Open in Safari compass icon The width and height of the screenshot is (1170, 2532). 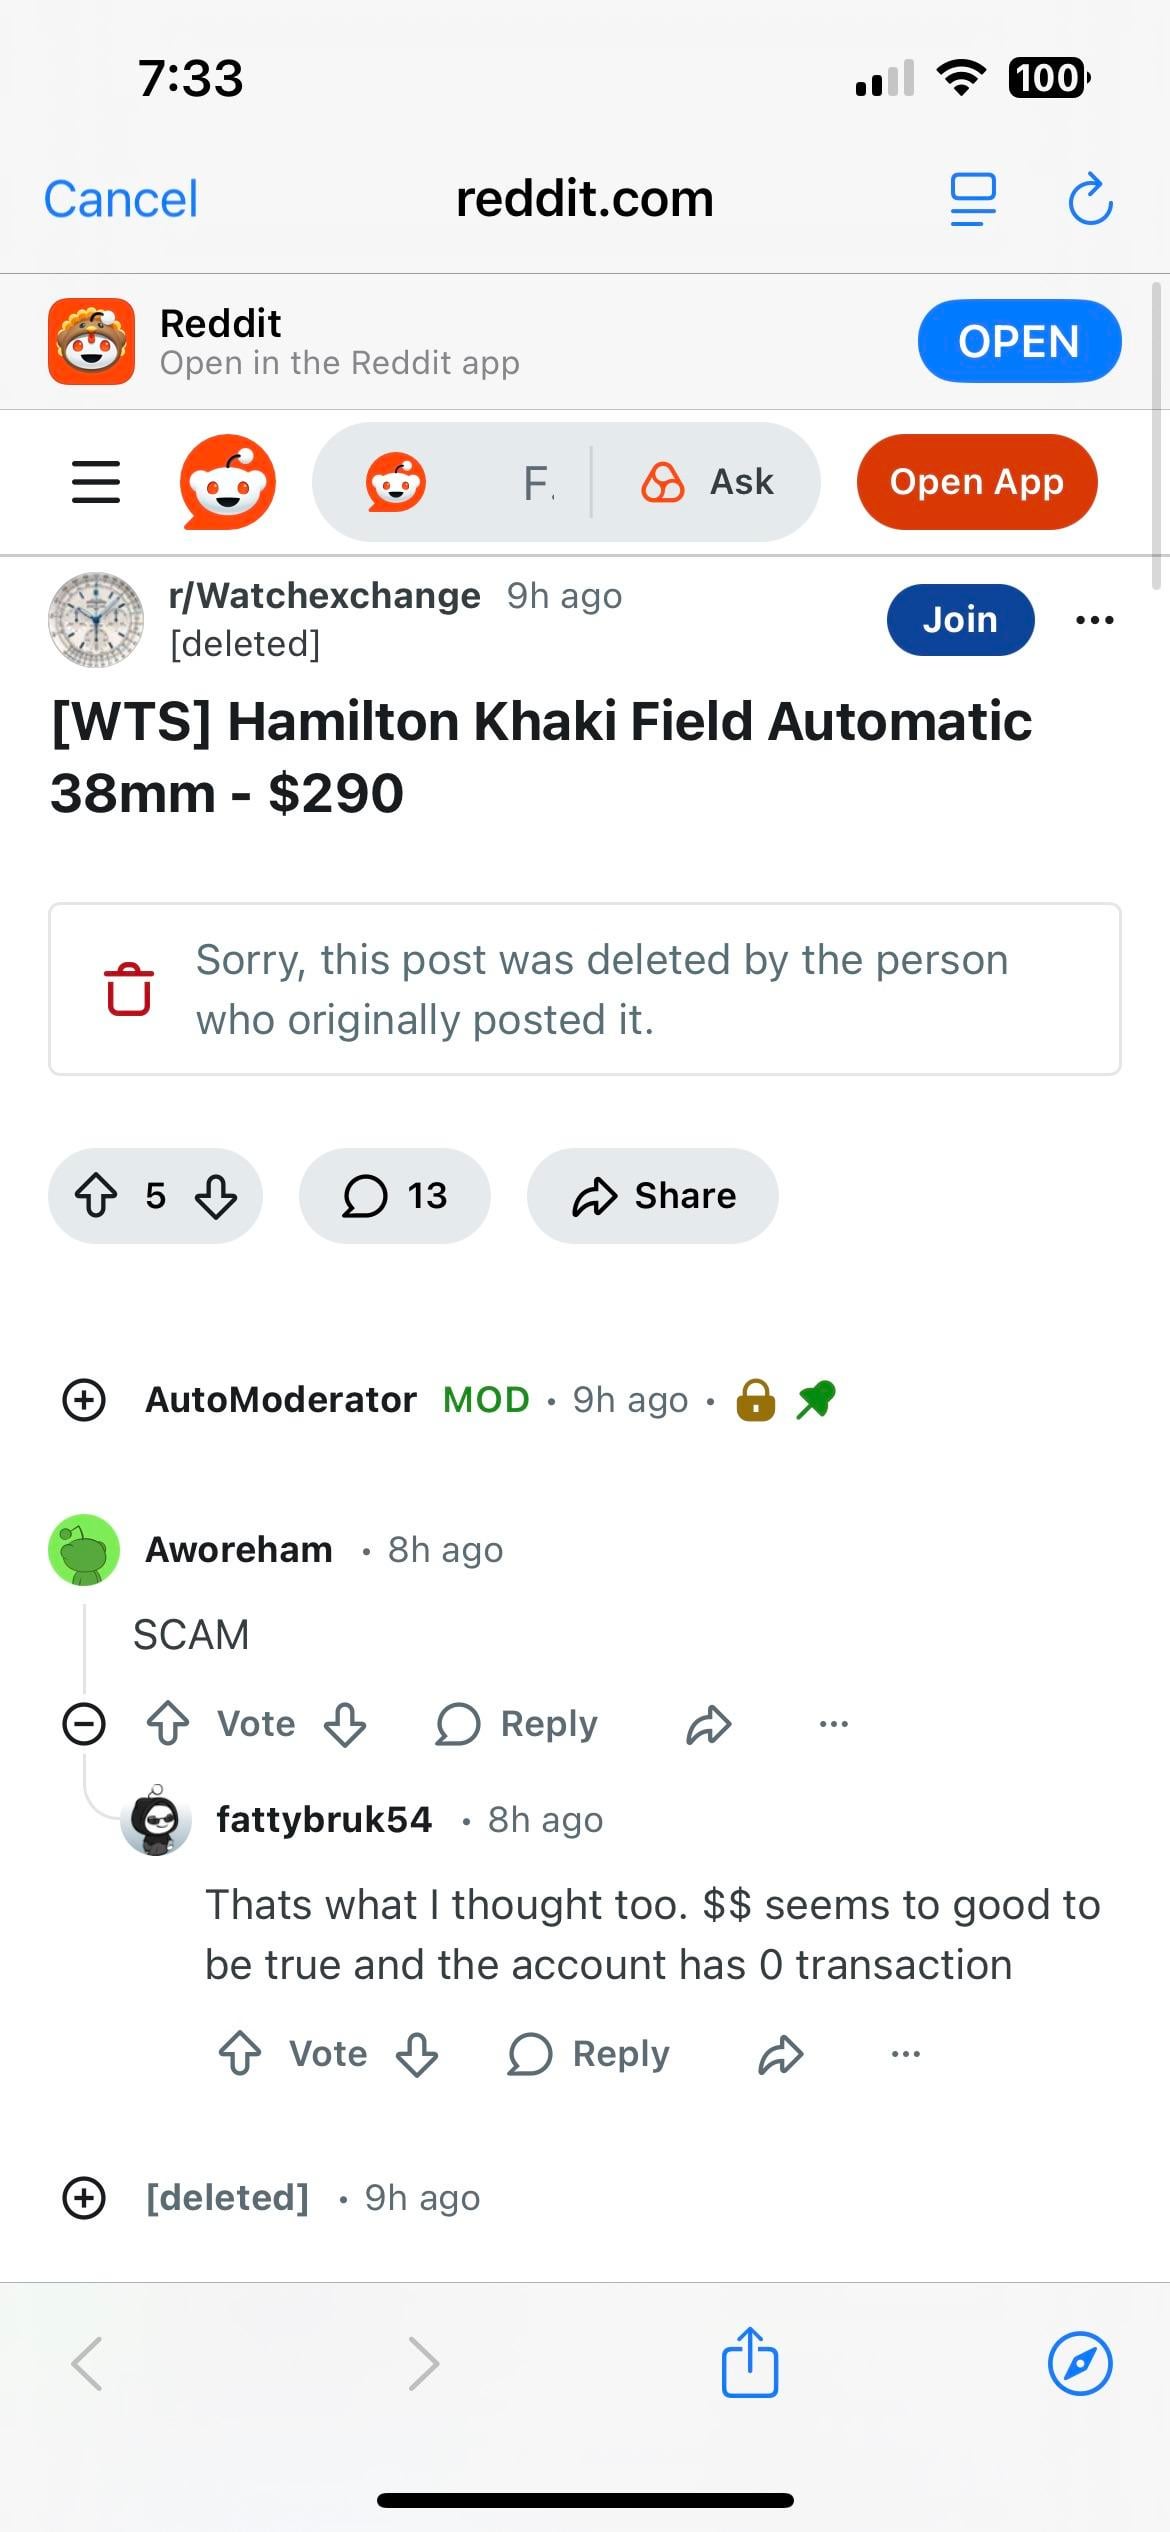pos(1080,2363)
